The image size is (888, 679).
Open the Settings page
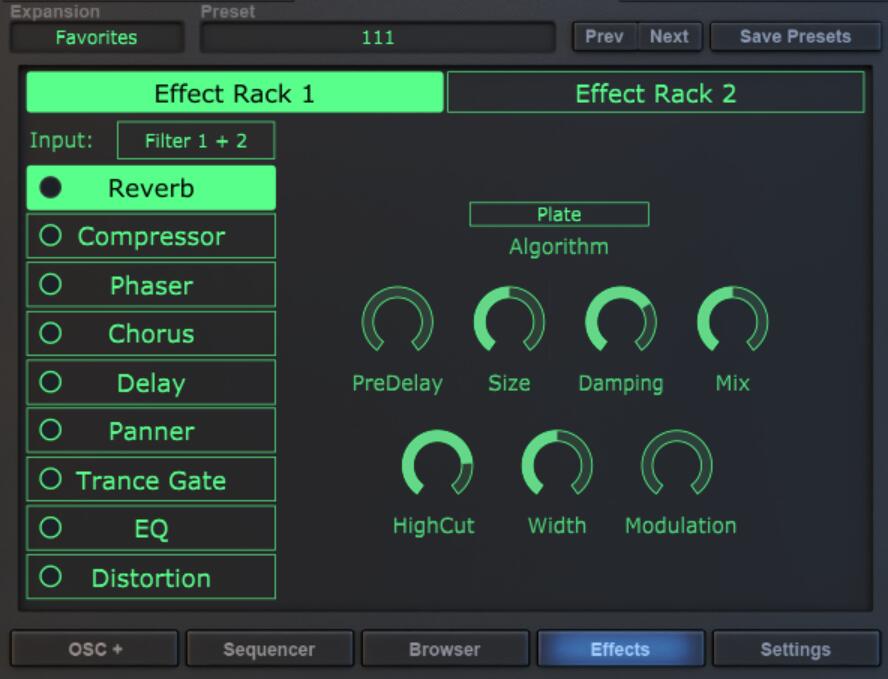(x=796, y=649)
